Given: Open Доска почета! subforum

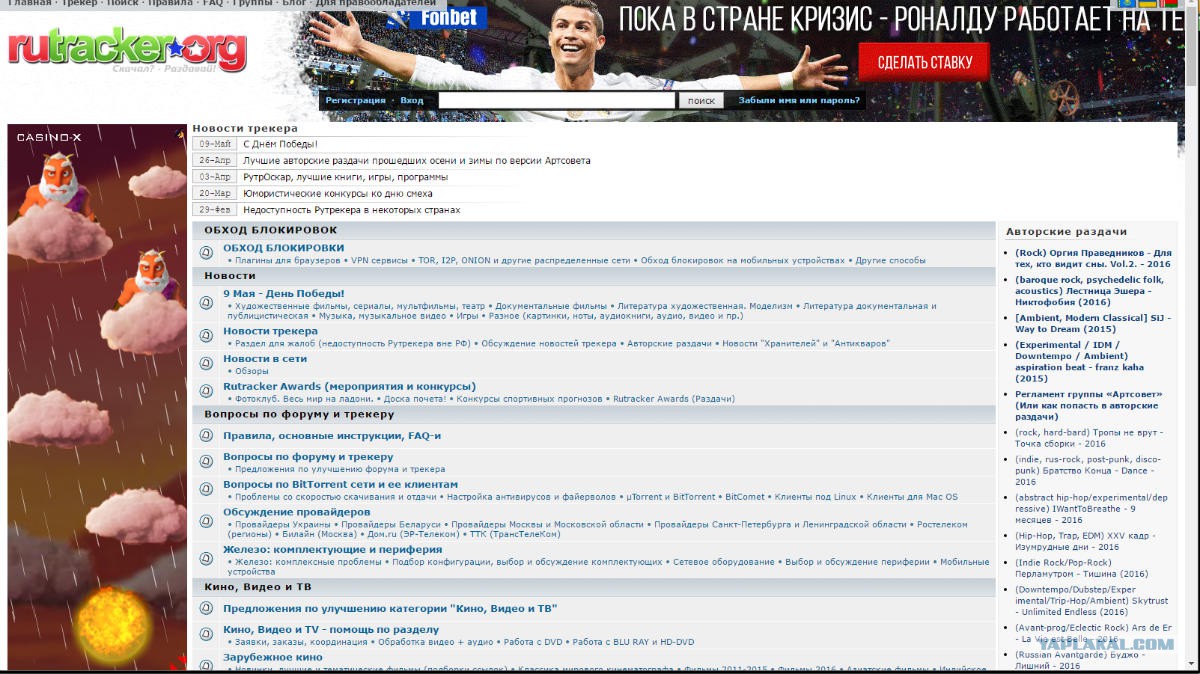Looking at the screenshot, I should (x=413, y=399).
